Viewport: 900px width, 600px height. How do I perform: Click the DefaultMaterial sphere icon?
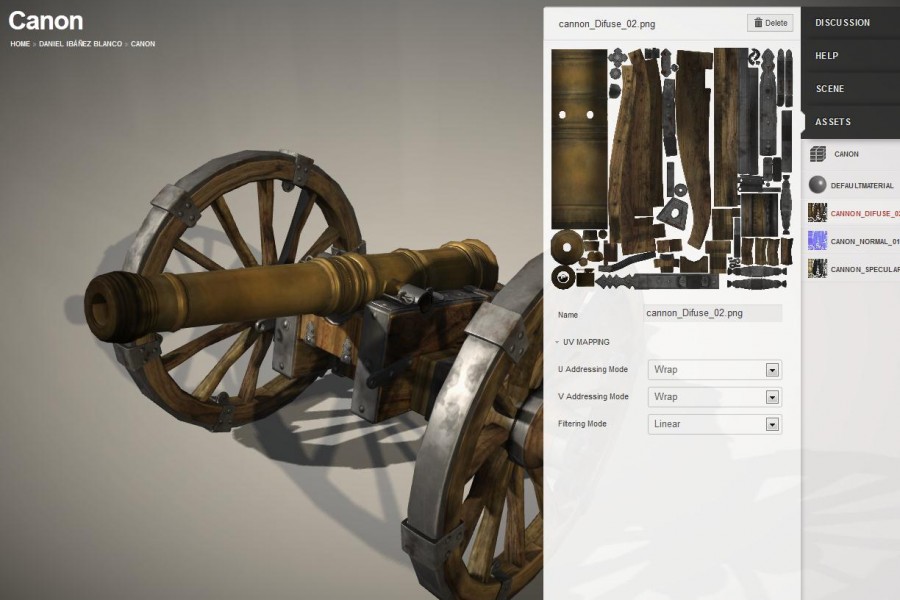pyautogui.click(x=817, y=185)
